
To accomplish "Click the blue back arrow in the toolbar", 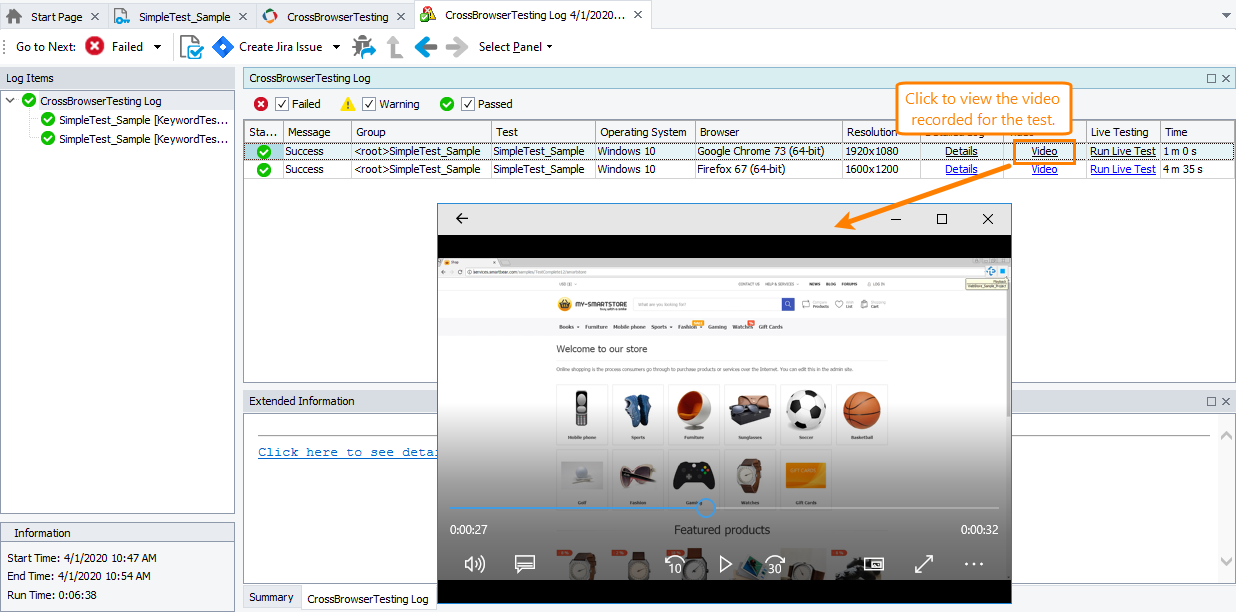I will click(425, 47).
